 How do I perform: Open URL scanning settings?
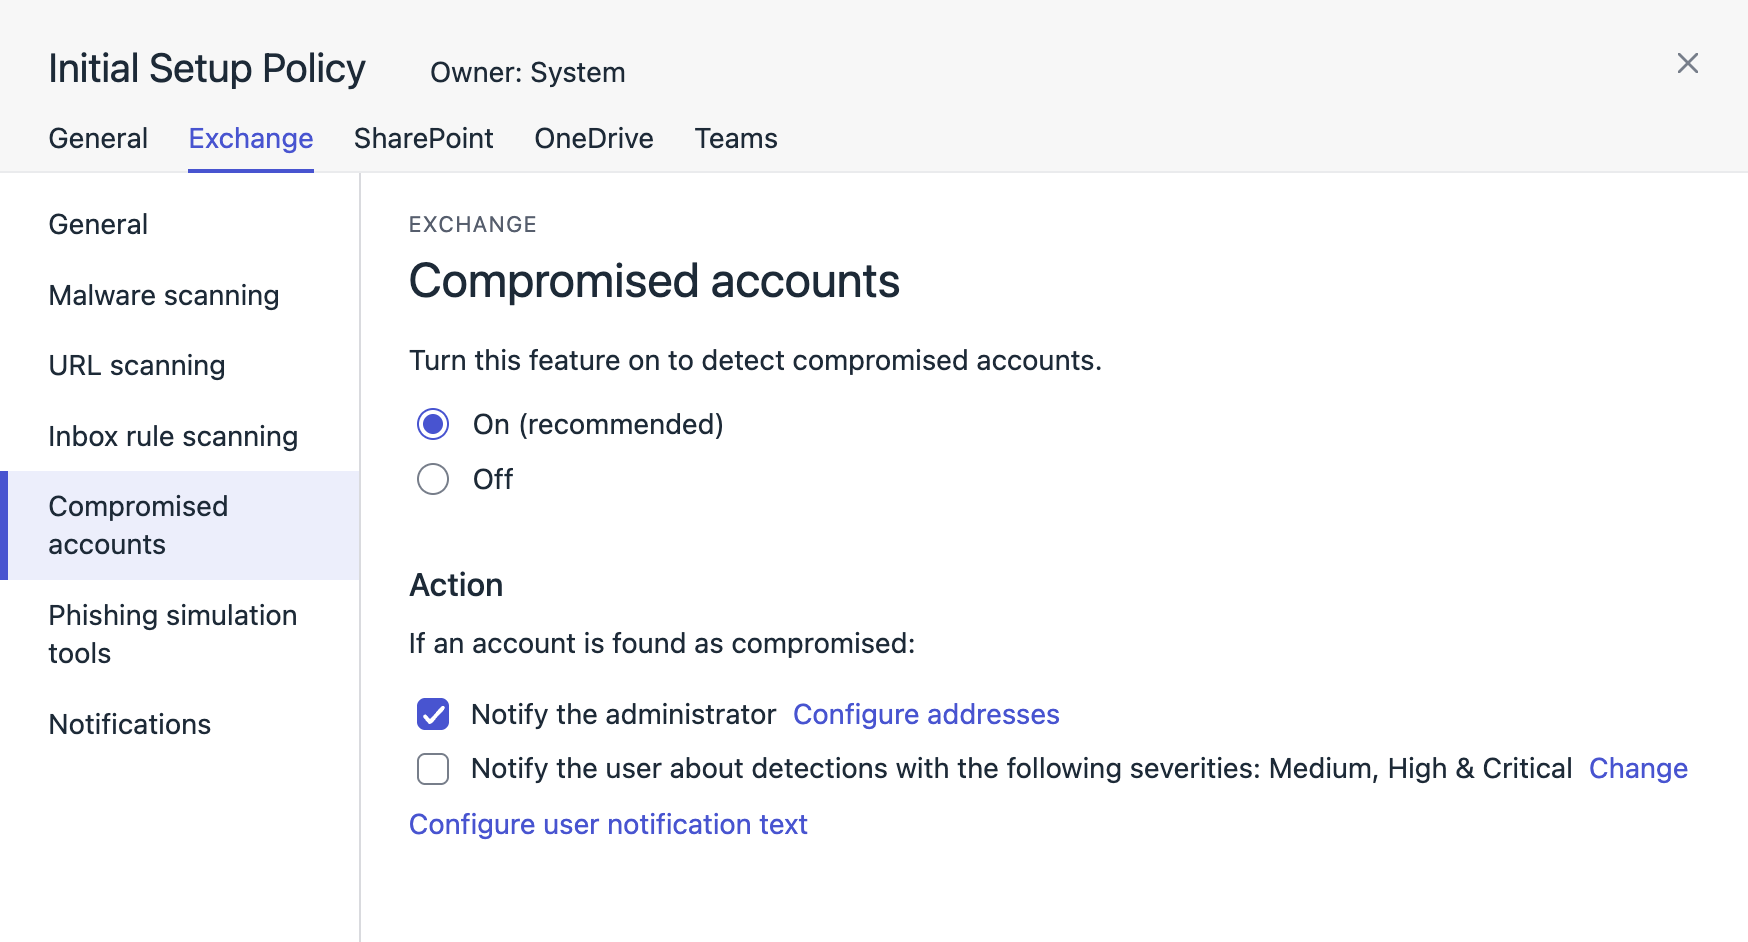click(x=137, y=365)
